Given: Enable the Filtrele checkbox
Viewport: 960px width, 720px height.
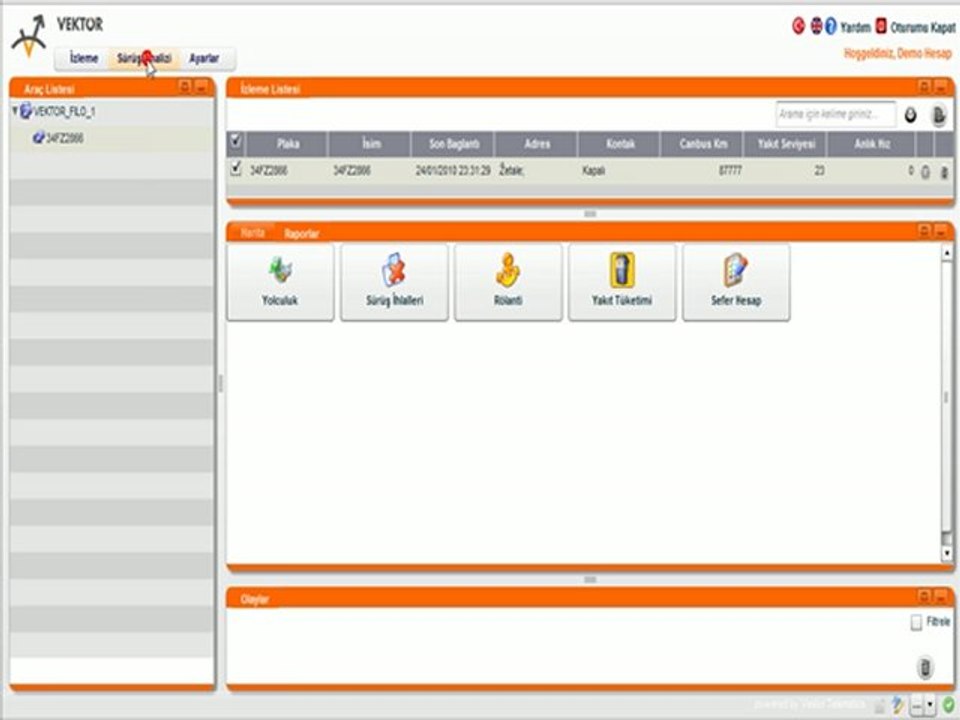Looking at the screenshot, I should point(916,623).
